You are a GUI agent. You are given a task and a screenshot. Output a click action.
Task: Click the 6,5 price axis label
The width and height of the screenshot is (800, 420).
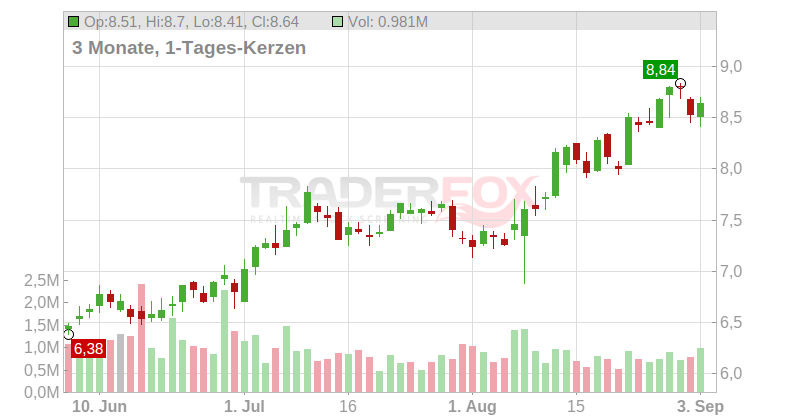731,323
